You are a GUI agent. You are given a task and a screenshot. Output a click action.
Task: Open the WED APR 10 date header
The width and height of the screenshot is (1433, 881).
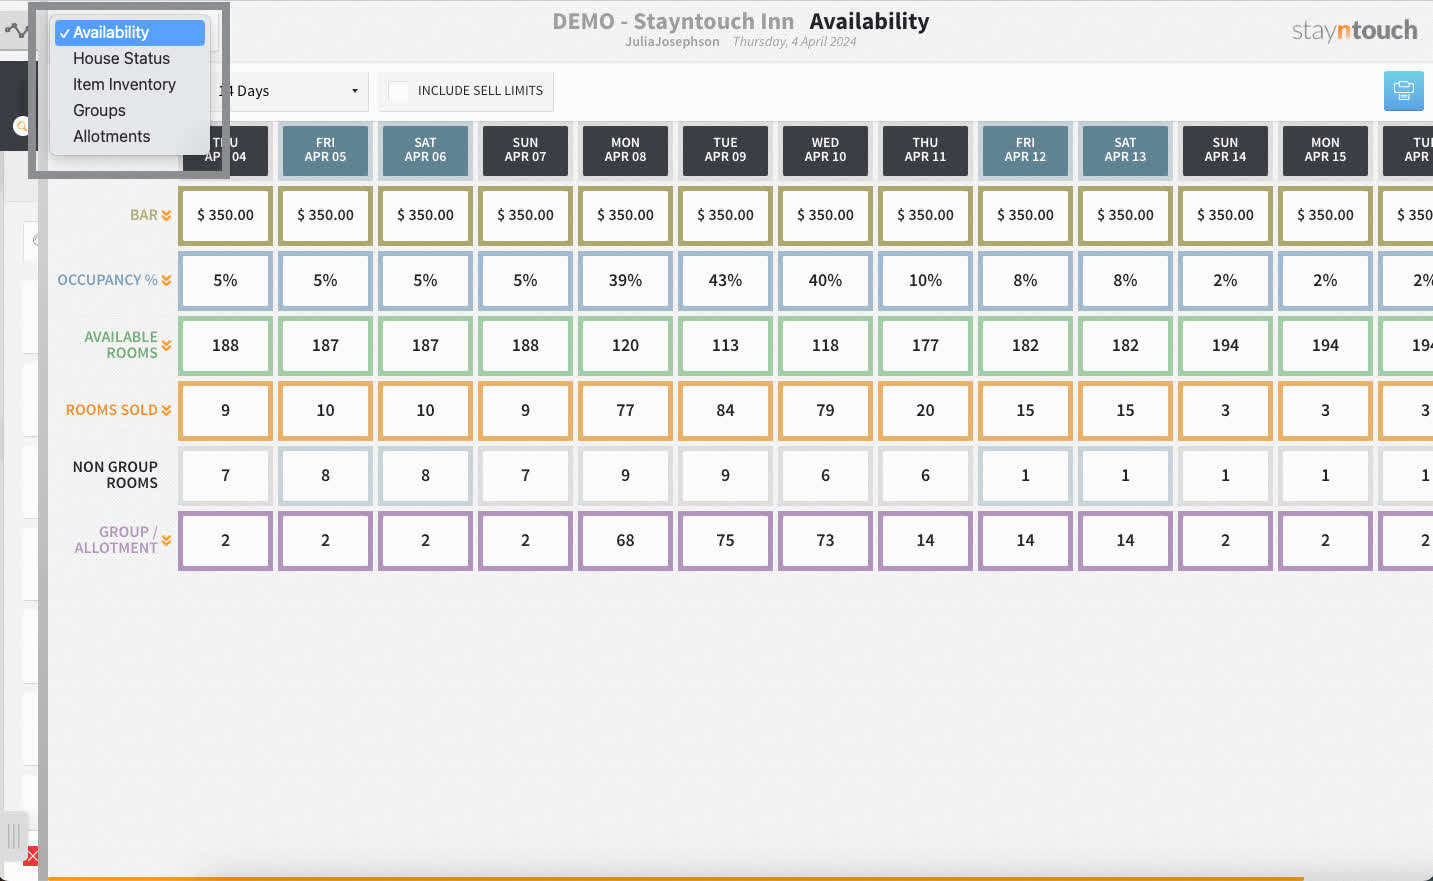(x=825, y=150)
